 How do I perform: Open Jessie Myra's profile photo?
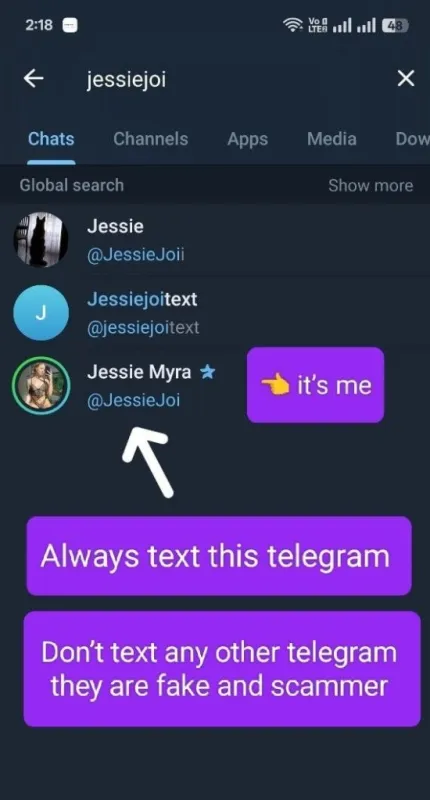pos(41,385)
